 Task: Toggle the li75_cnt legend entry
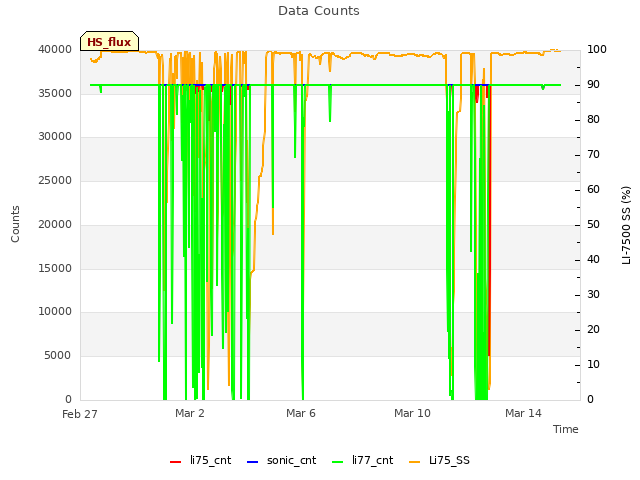tap(200, 460)
